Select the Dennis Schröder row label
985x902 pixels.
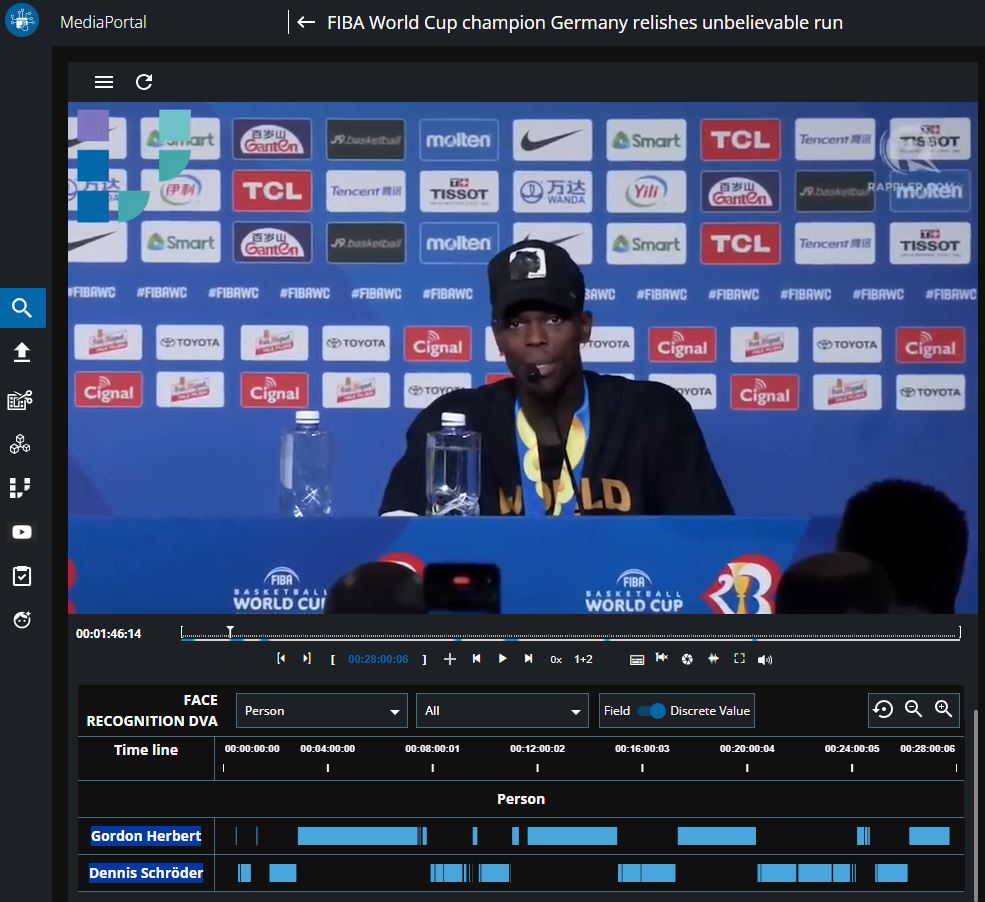[x=146, y=873]
